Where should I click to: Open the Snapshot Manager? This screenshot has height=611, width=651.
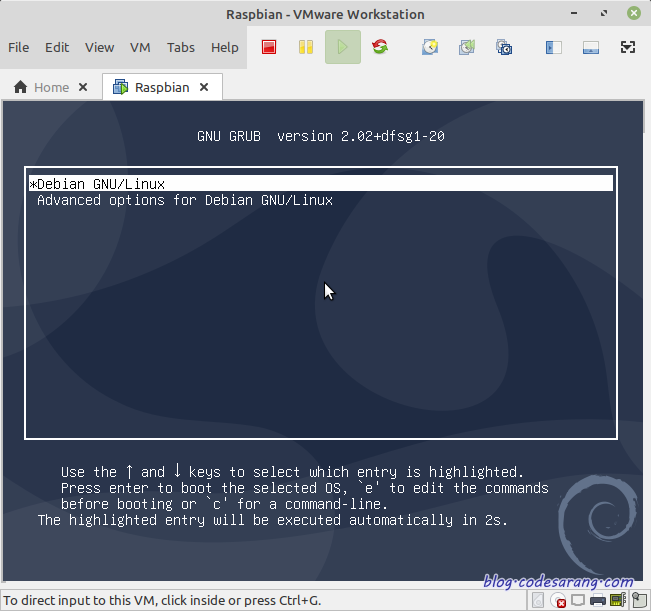pos(504,47)
